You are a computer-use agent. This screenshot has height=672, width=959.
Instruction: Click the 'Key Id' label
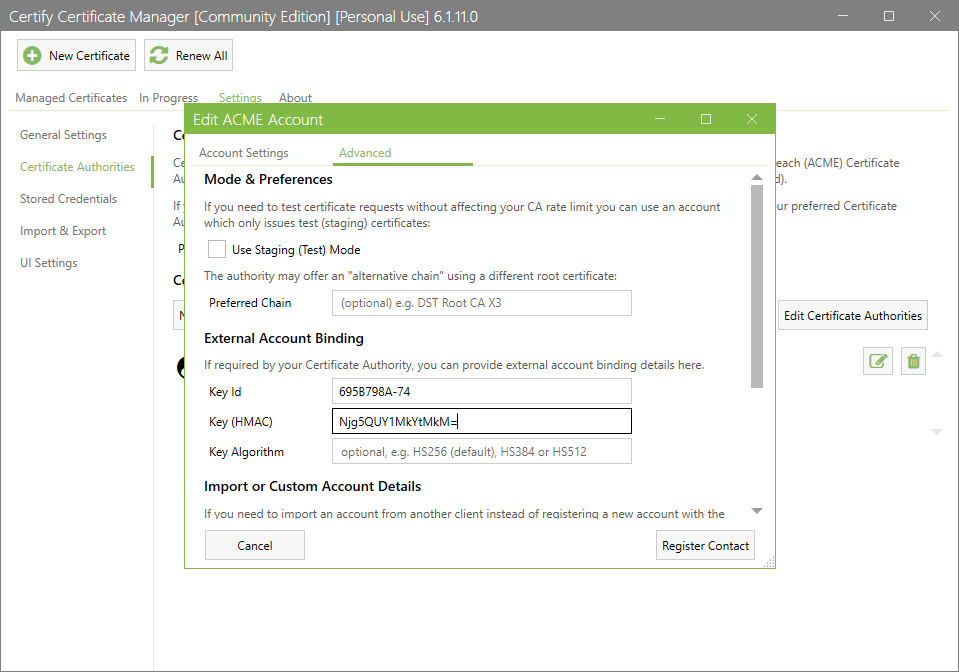(225, 391)
